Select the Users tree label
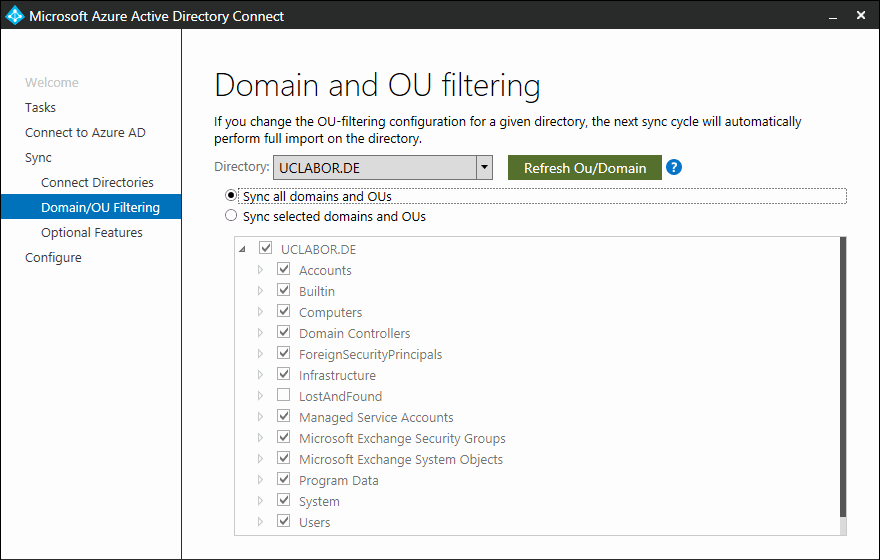 [314, 522]
